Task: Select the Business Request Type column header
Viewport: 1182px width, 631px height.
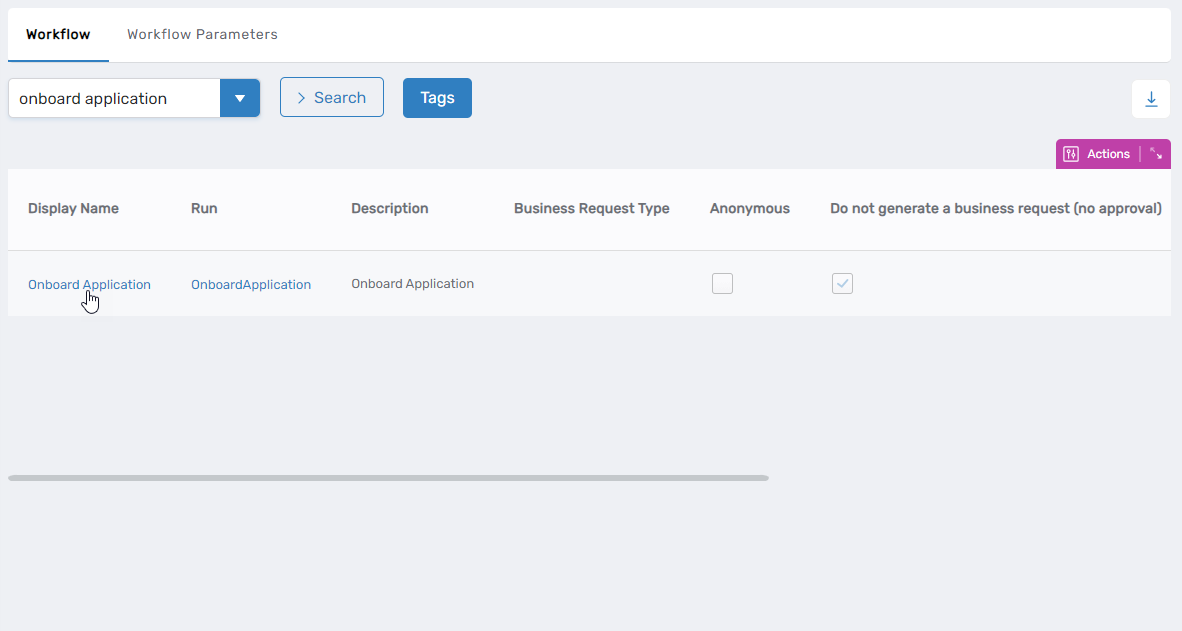Action: coord(591,208)
